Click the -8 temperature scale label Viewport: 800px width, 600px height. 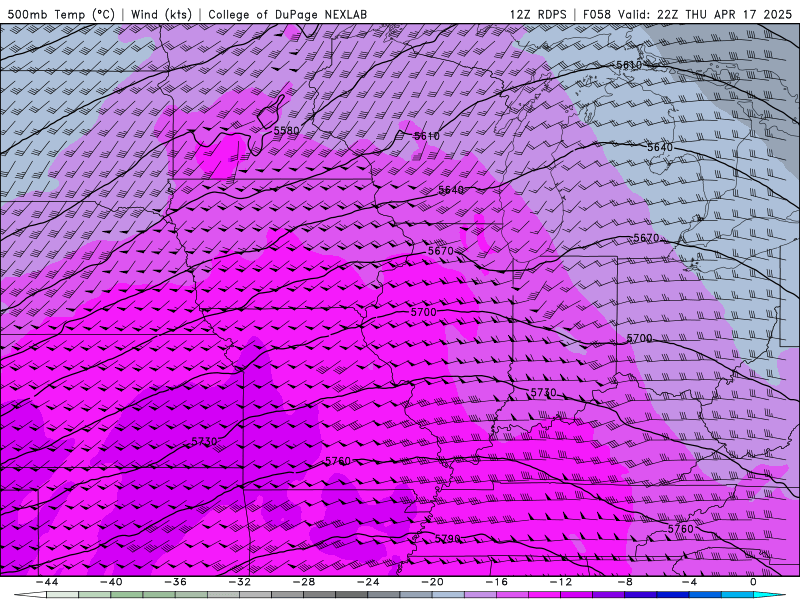pos(626,582)
